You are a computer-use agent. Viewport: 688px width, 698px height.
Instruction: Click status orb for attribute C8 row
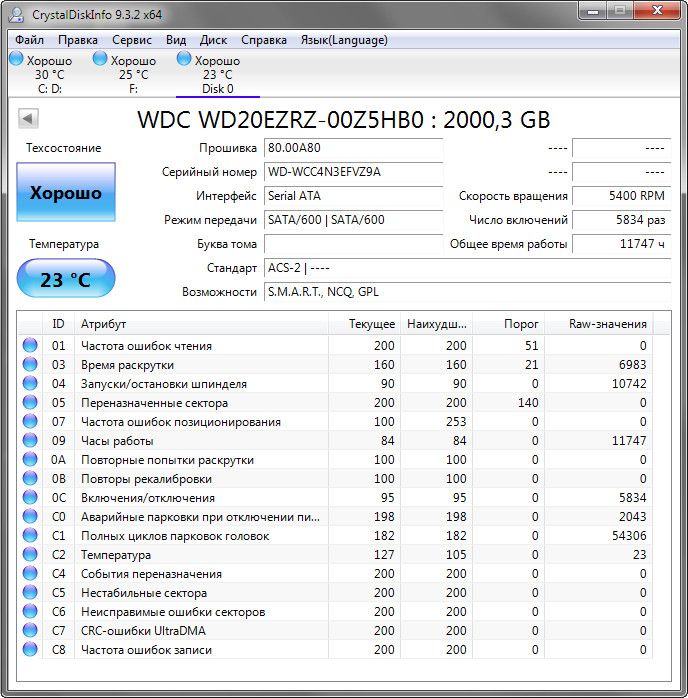(30, 649)
